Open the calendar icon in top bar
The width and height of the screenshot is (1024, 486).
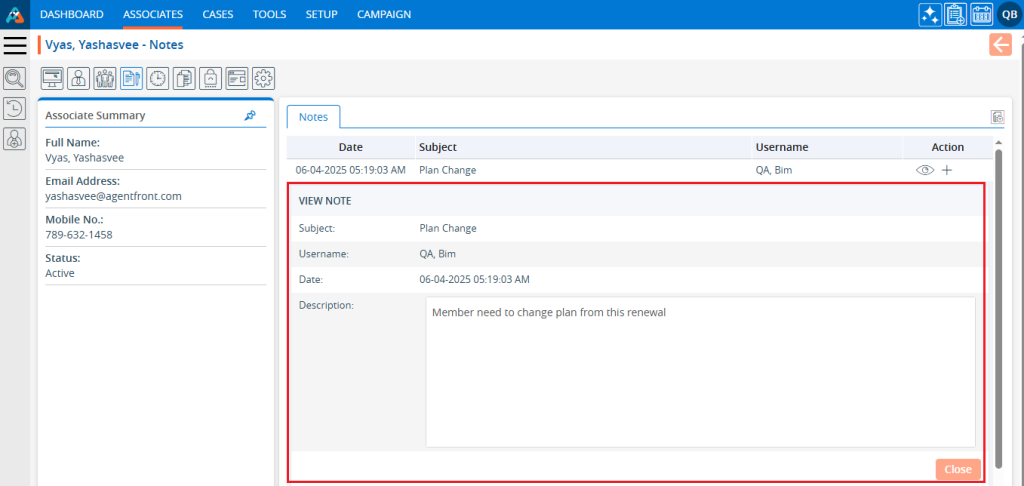981,14
